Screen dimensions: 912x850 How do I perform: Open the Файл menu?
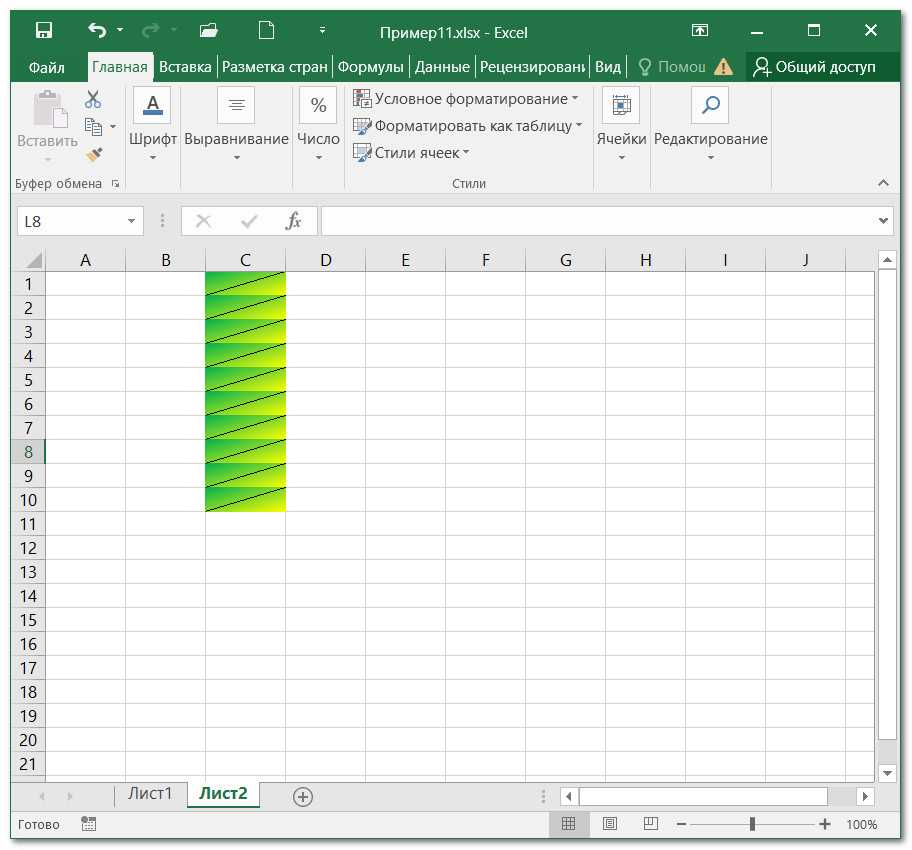tap(46, 67)
